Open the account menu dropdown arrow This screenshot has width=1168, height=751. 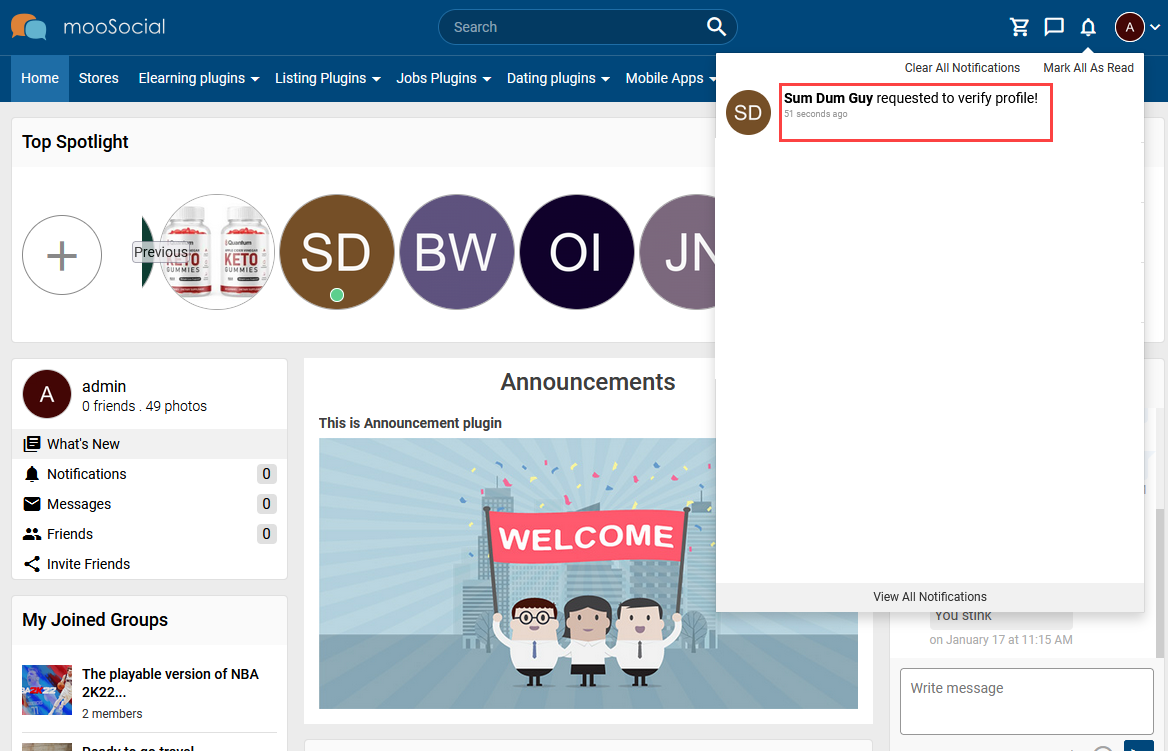[1155, 28]
